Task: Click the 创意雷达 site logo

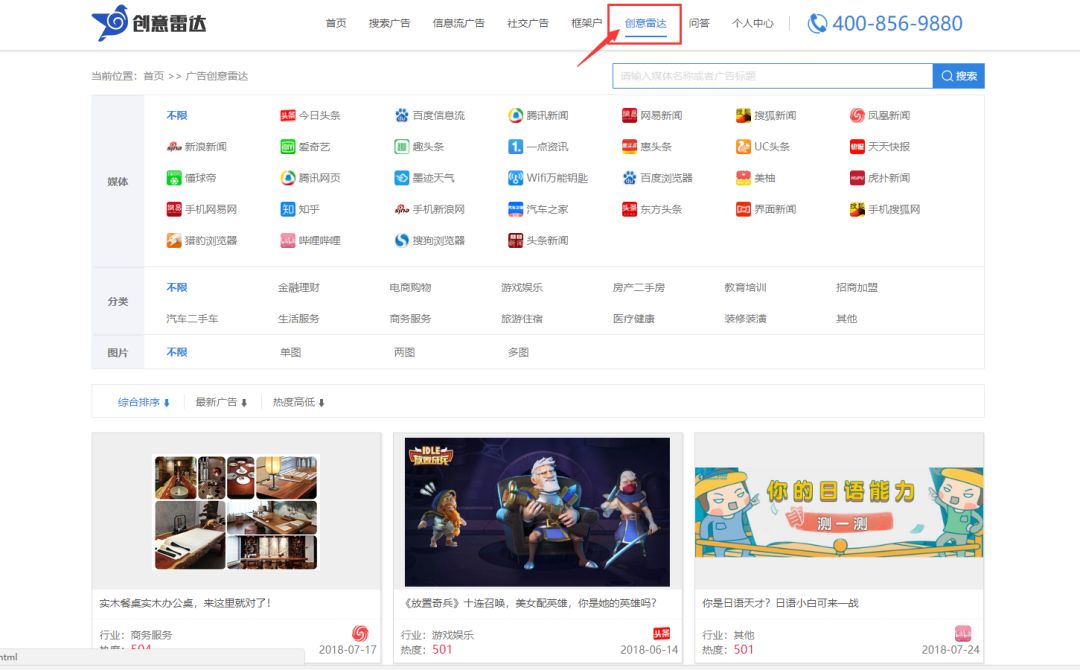Action: (x=149, y=23)
